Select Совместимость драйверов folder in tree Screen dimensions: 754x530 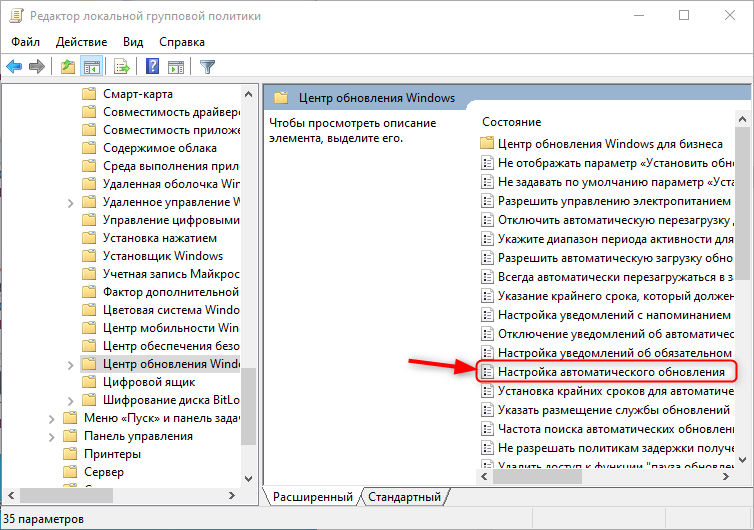(x=161, y=112)
